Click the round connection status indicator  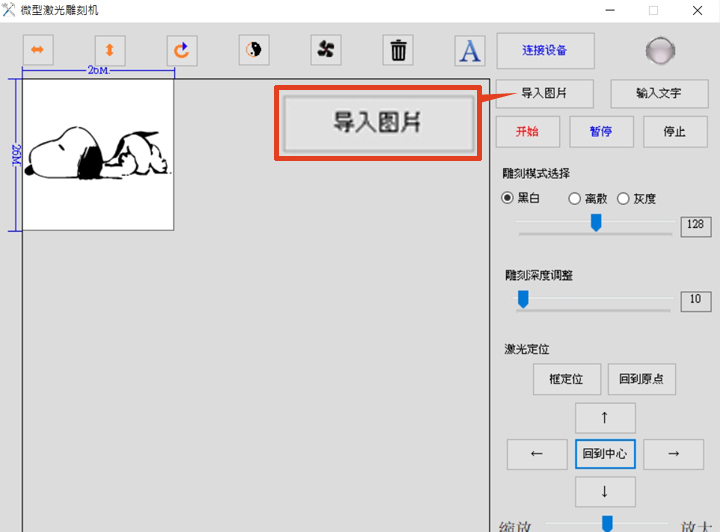point(658,50)
